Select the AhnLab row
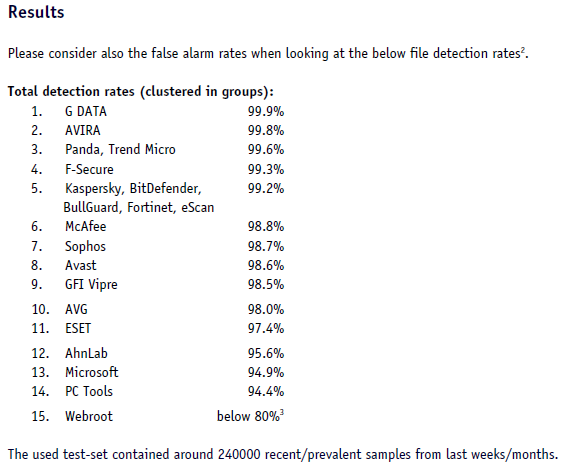 [157, 353]
